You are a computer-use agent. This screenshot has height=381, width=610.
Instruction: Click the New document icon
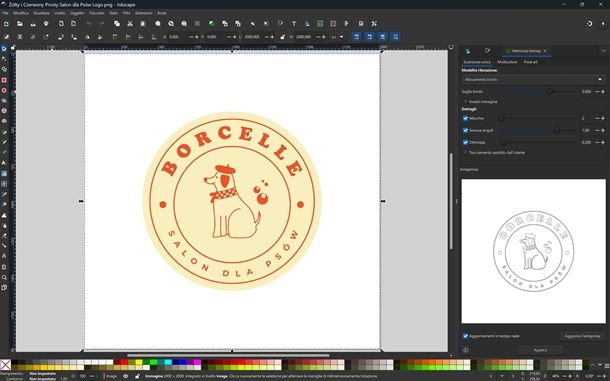pos(6,24)
